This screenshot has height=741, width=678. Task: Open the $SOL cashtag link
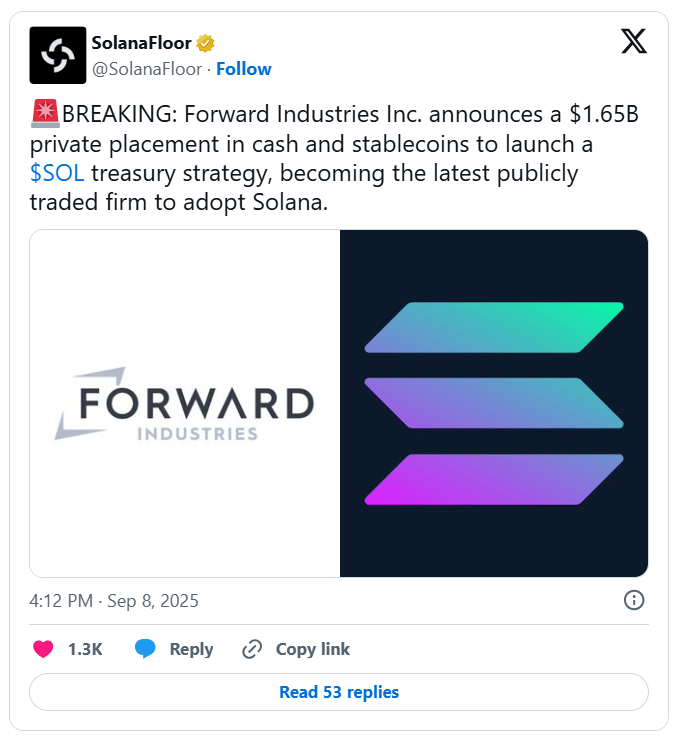[58, 173]
